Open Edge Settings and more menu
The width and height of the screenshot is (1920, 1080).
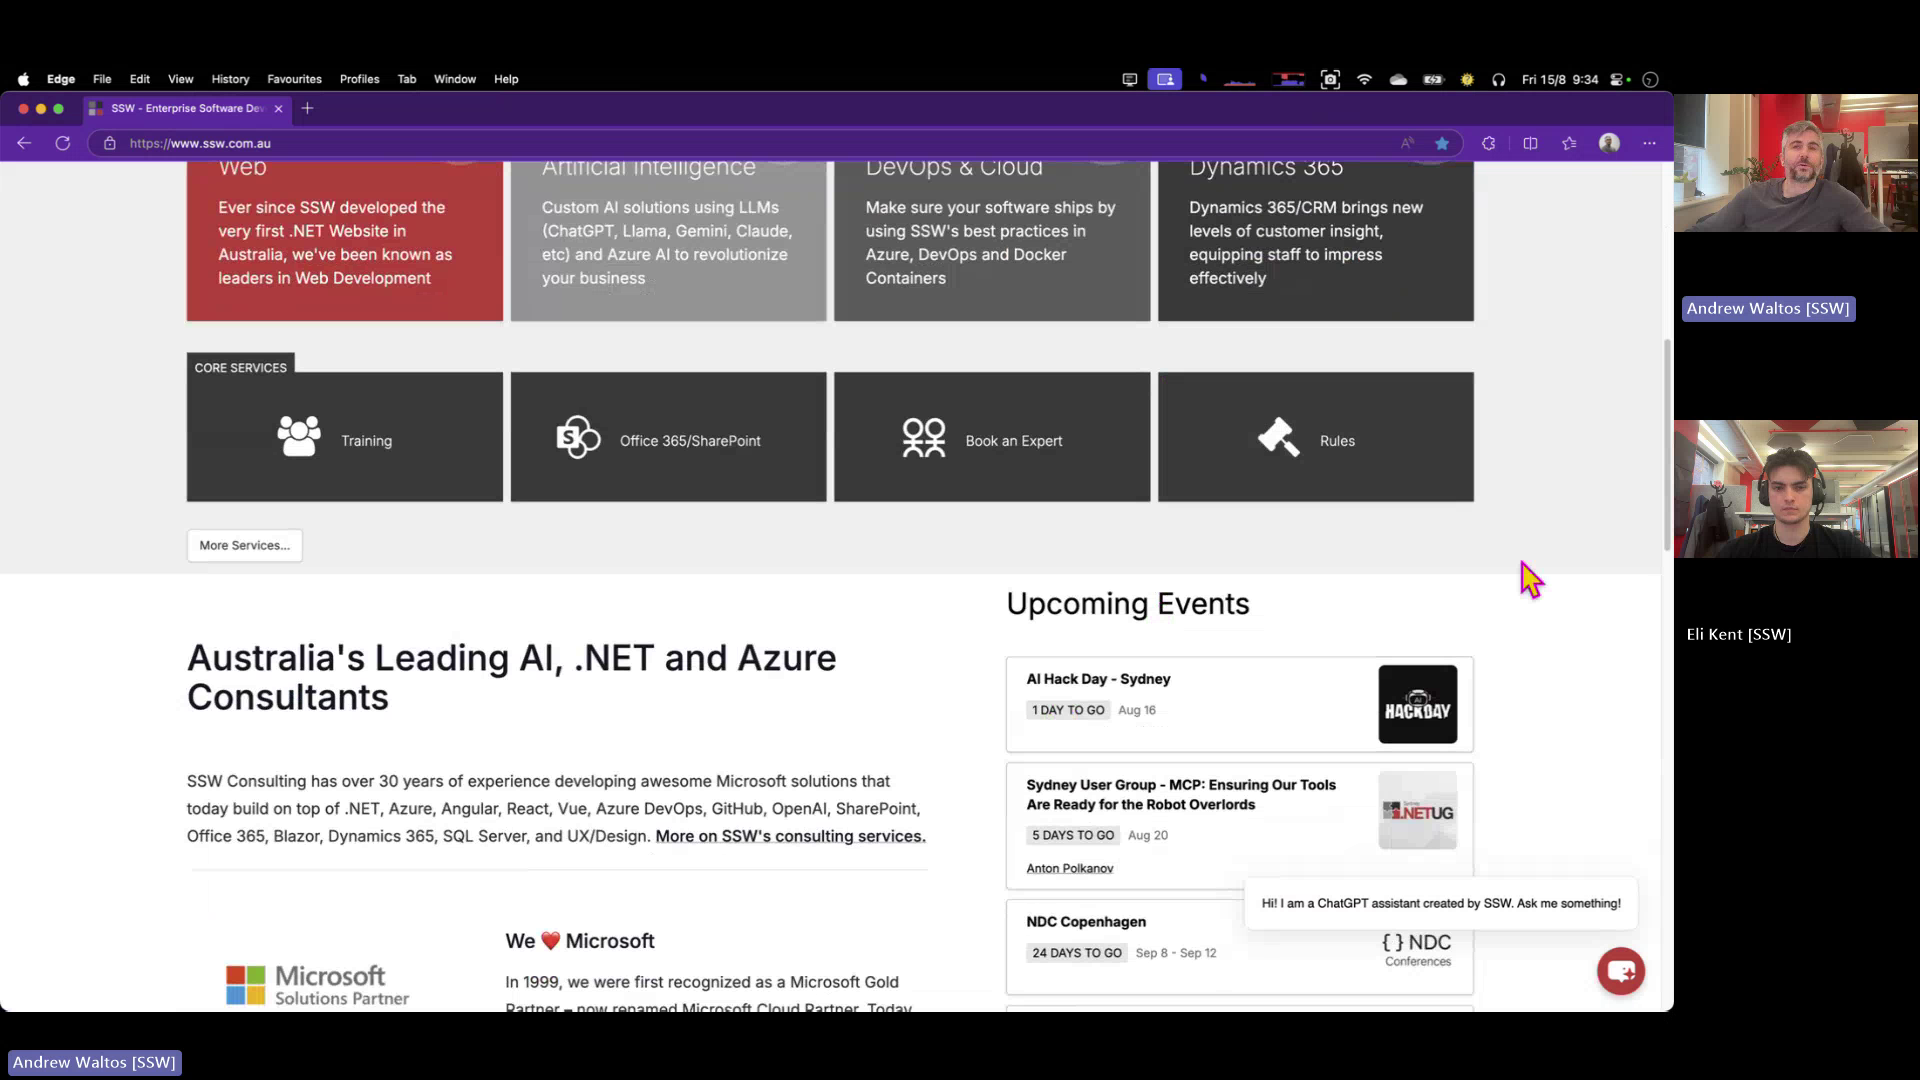[1649, 143]
